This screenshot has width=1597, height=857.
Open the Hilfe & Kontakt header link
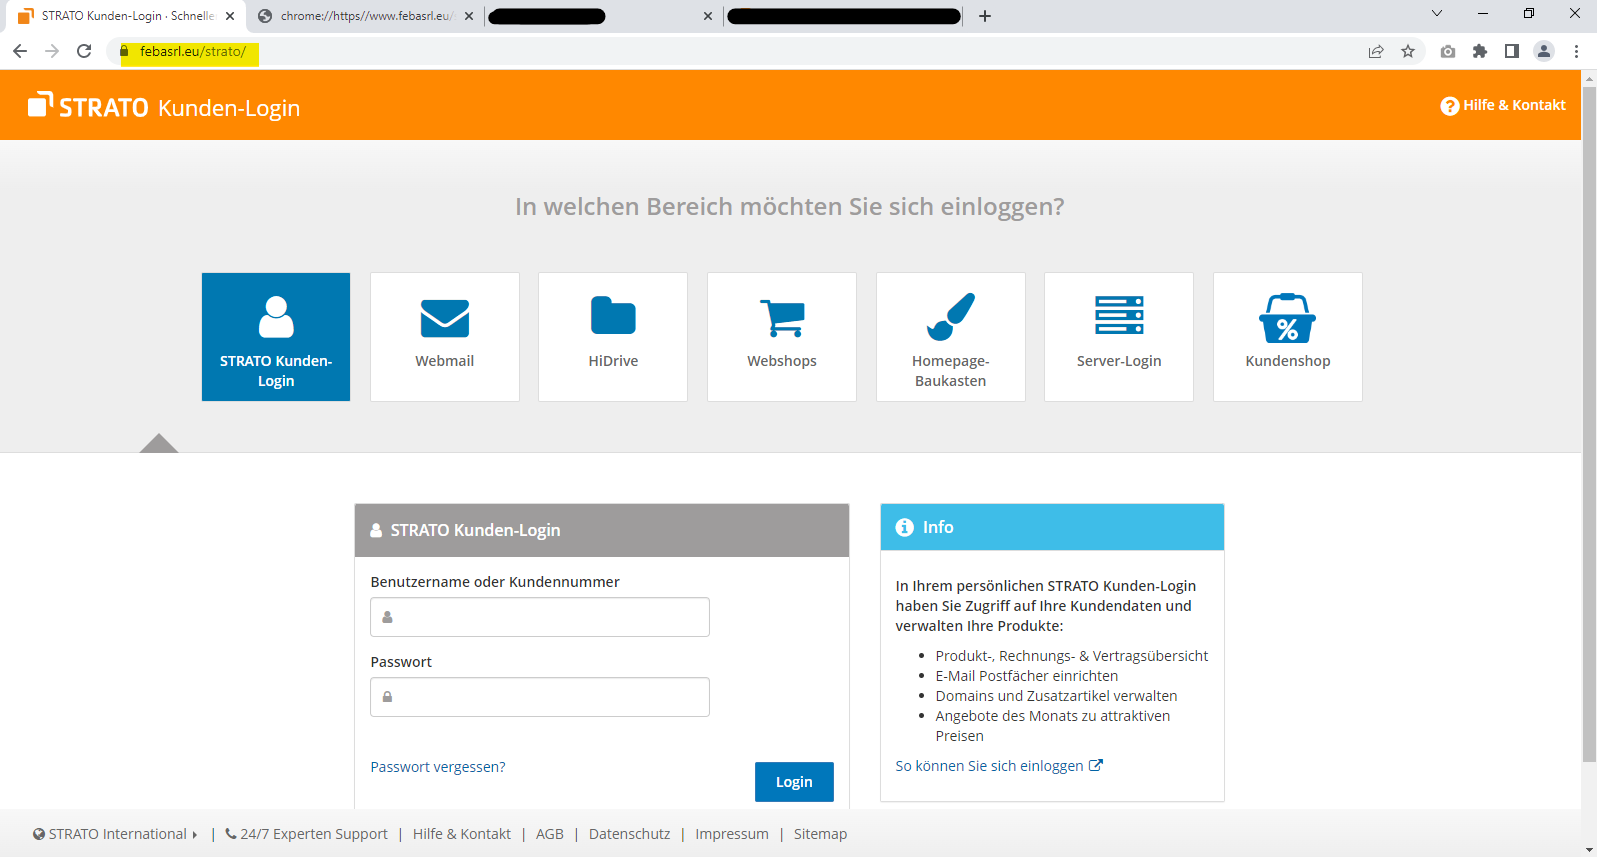1503,105
